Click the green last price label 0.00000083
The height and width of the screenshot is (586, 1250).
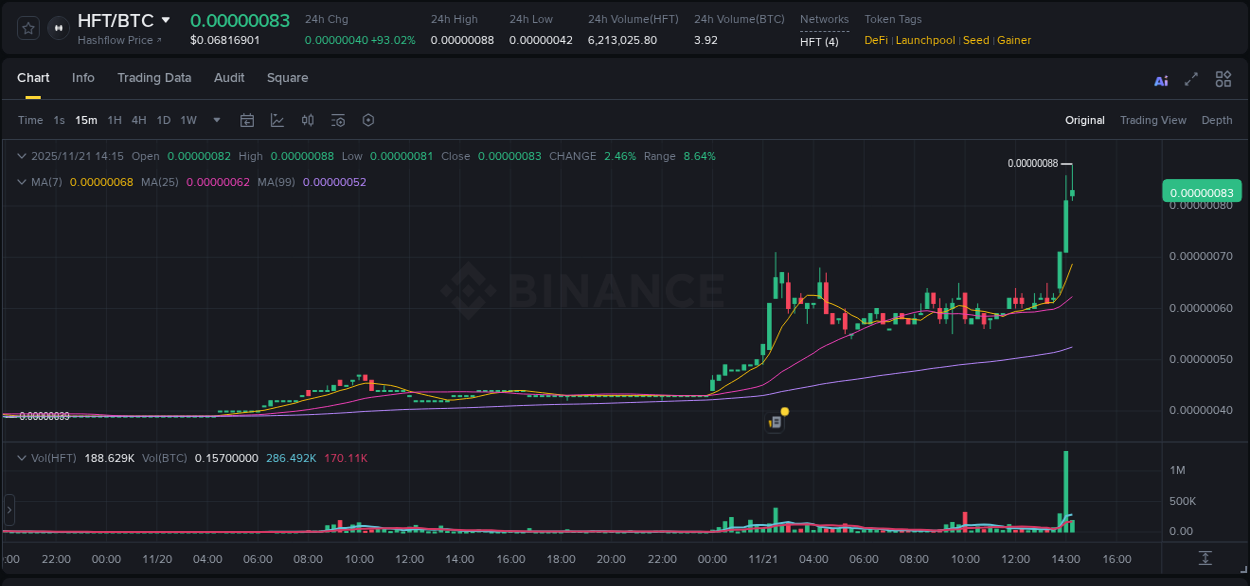(x=1203, y=190)
